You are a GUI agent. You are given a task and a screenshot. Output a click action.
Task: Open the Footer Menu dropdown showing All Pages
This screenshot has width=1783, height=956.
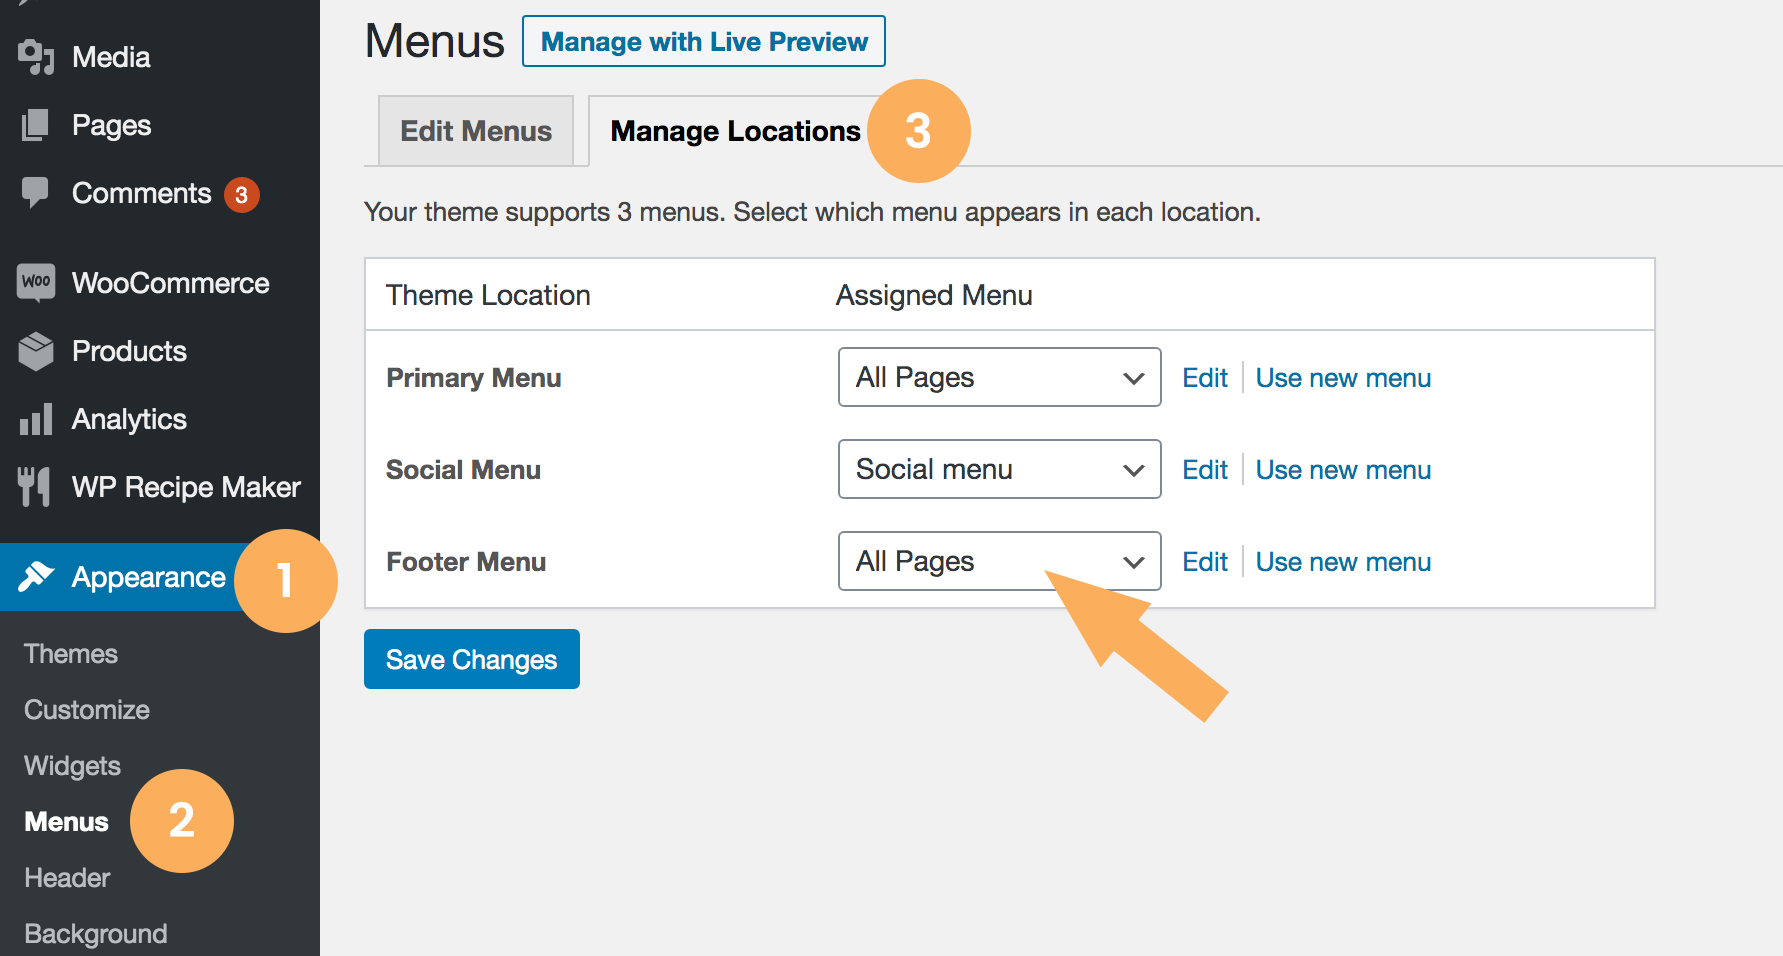coord(998,561)
